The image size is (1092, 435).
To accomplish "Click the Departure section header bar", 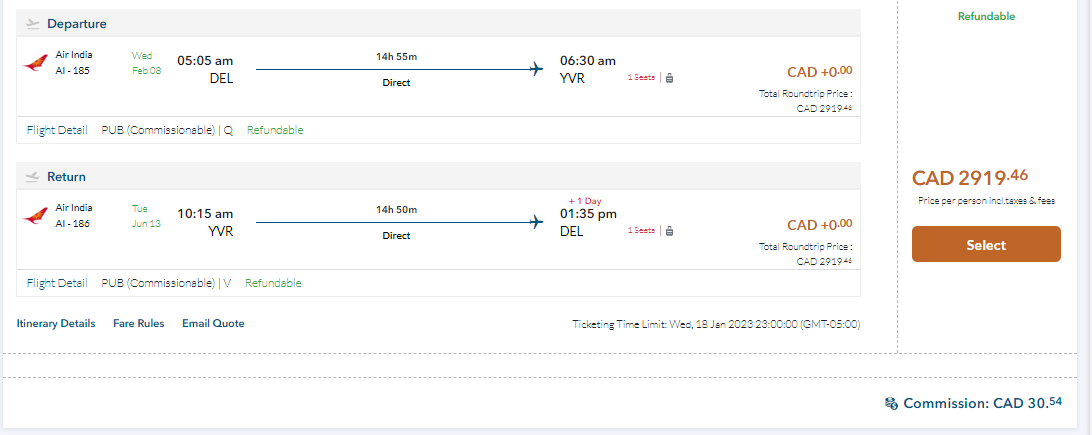I will (438, 24).
